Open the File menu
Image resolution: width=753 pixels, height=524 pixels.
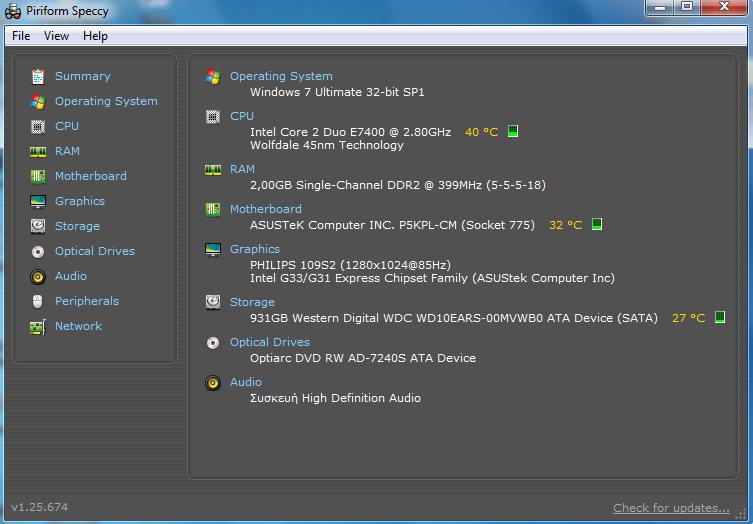point(21,36)
